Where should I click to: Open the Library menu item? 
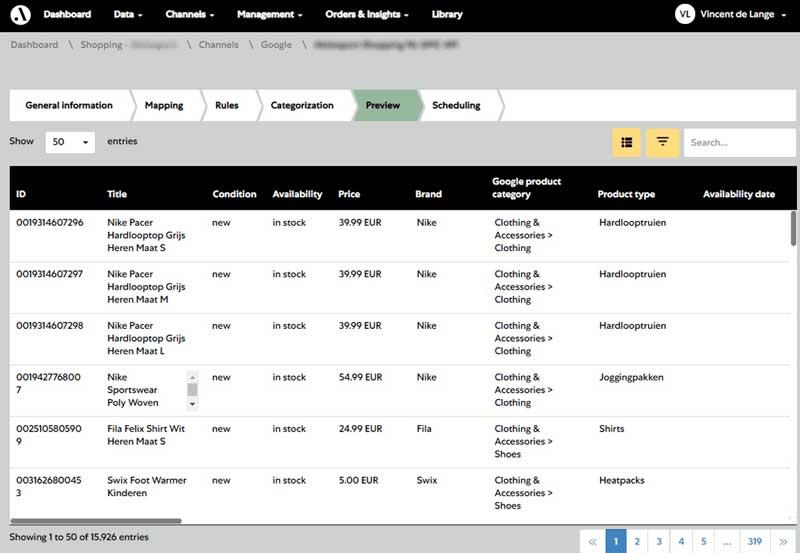[447, 14]
